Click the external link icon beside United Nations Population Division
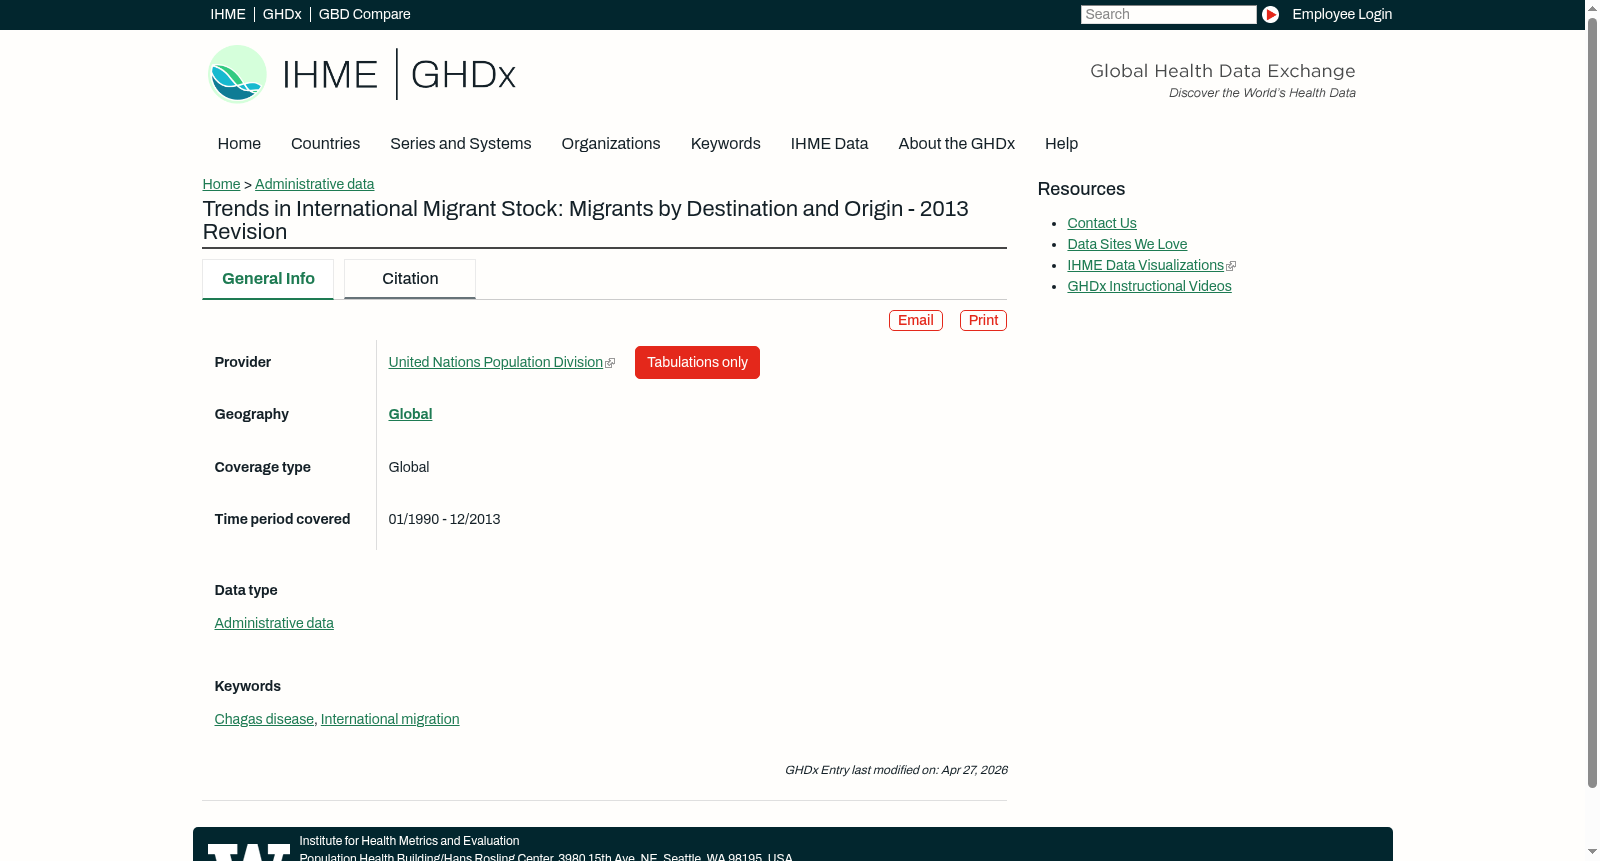 pyautogui.click(x=610, y=363)
